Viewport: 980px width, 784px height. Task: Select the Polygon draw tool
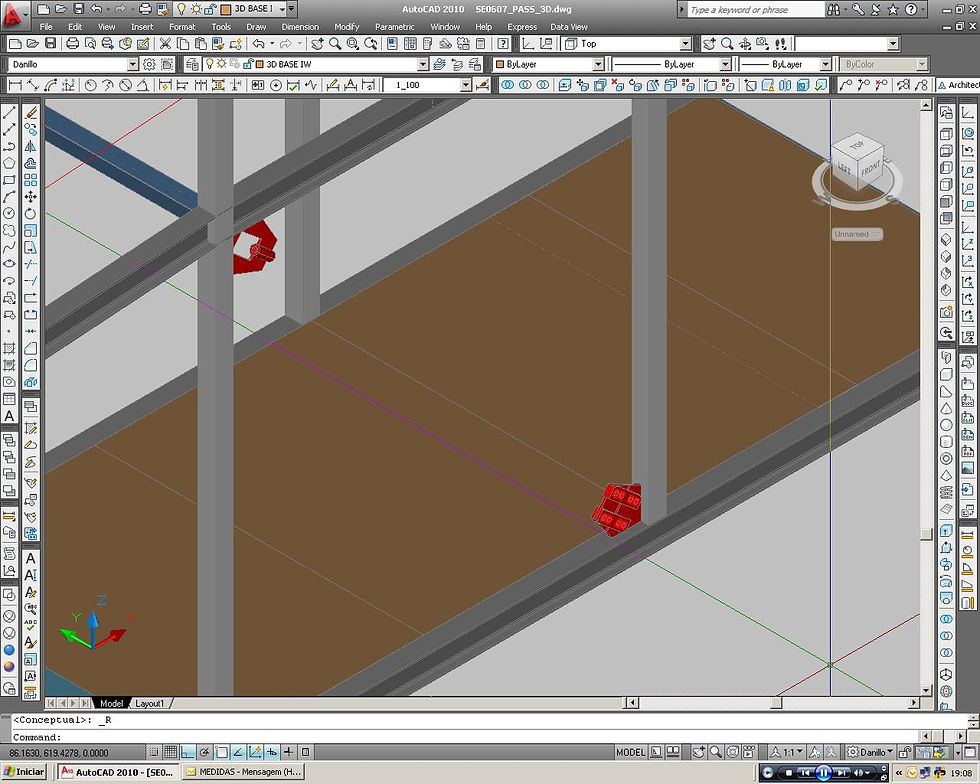9,163
